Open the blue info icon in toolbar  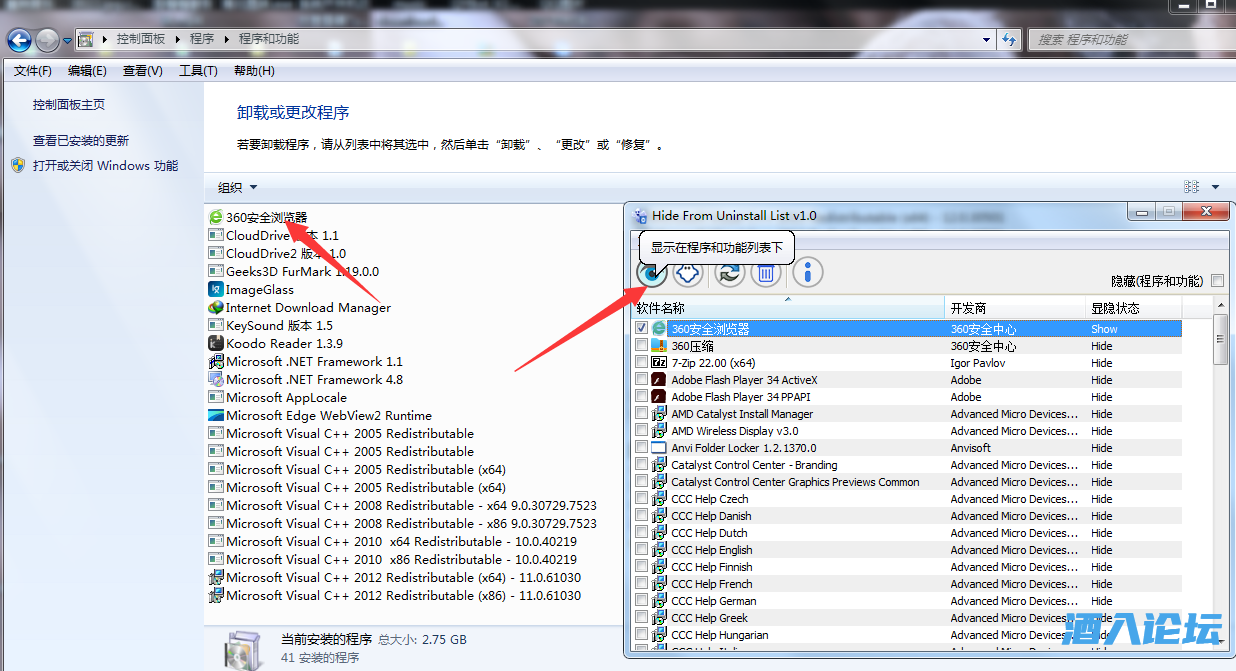point(808,272)
